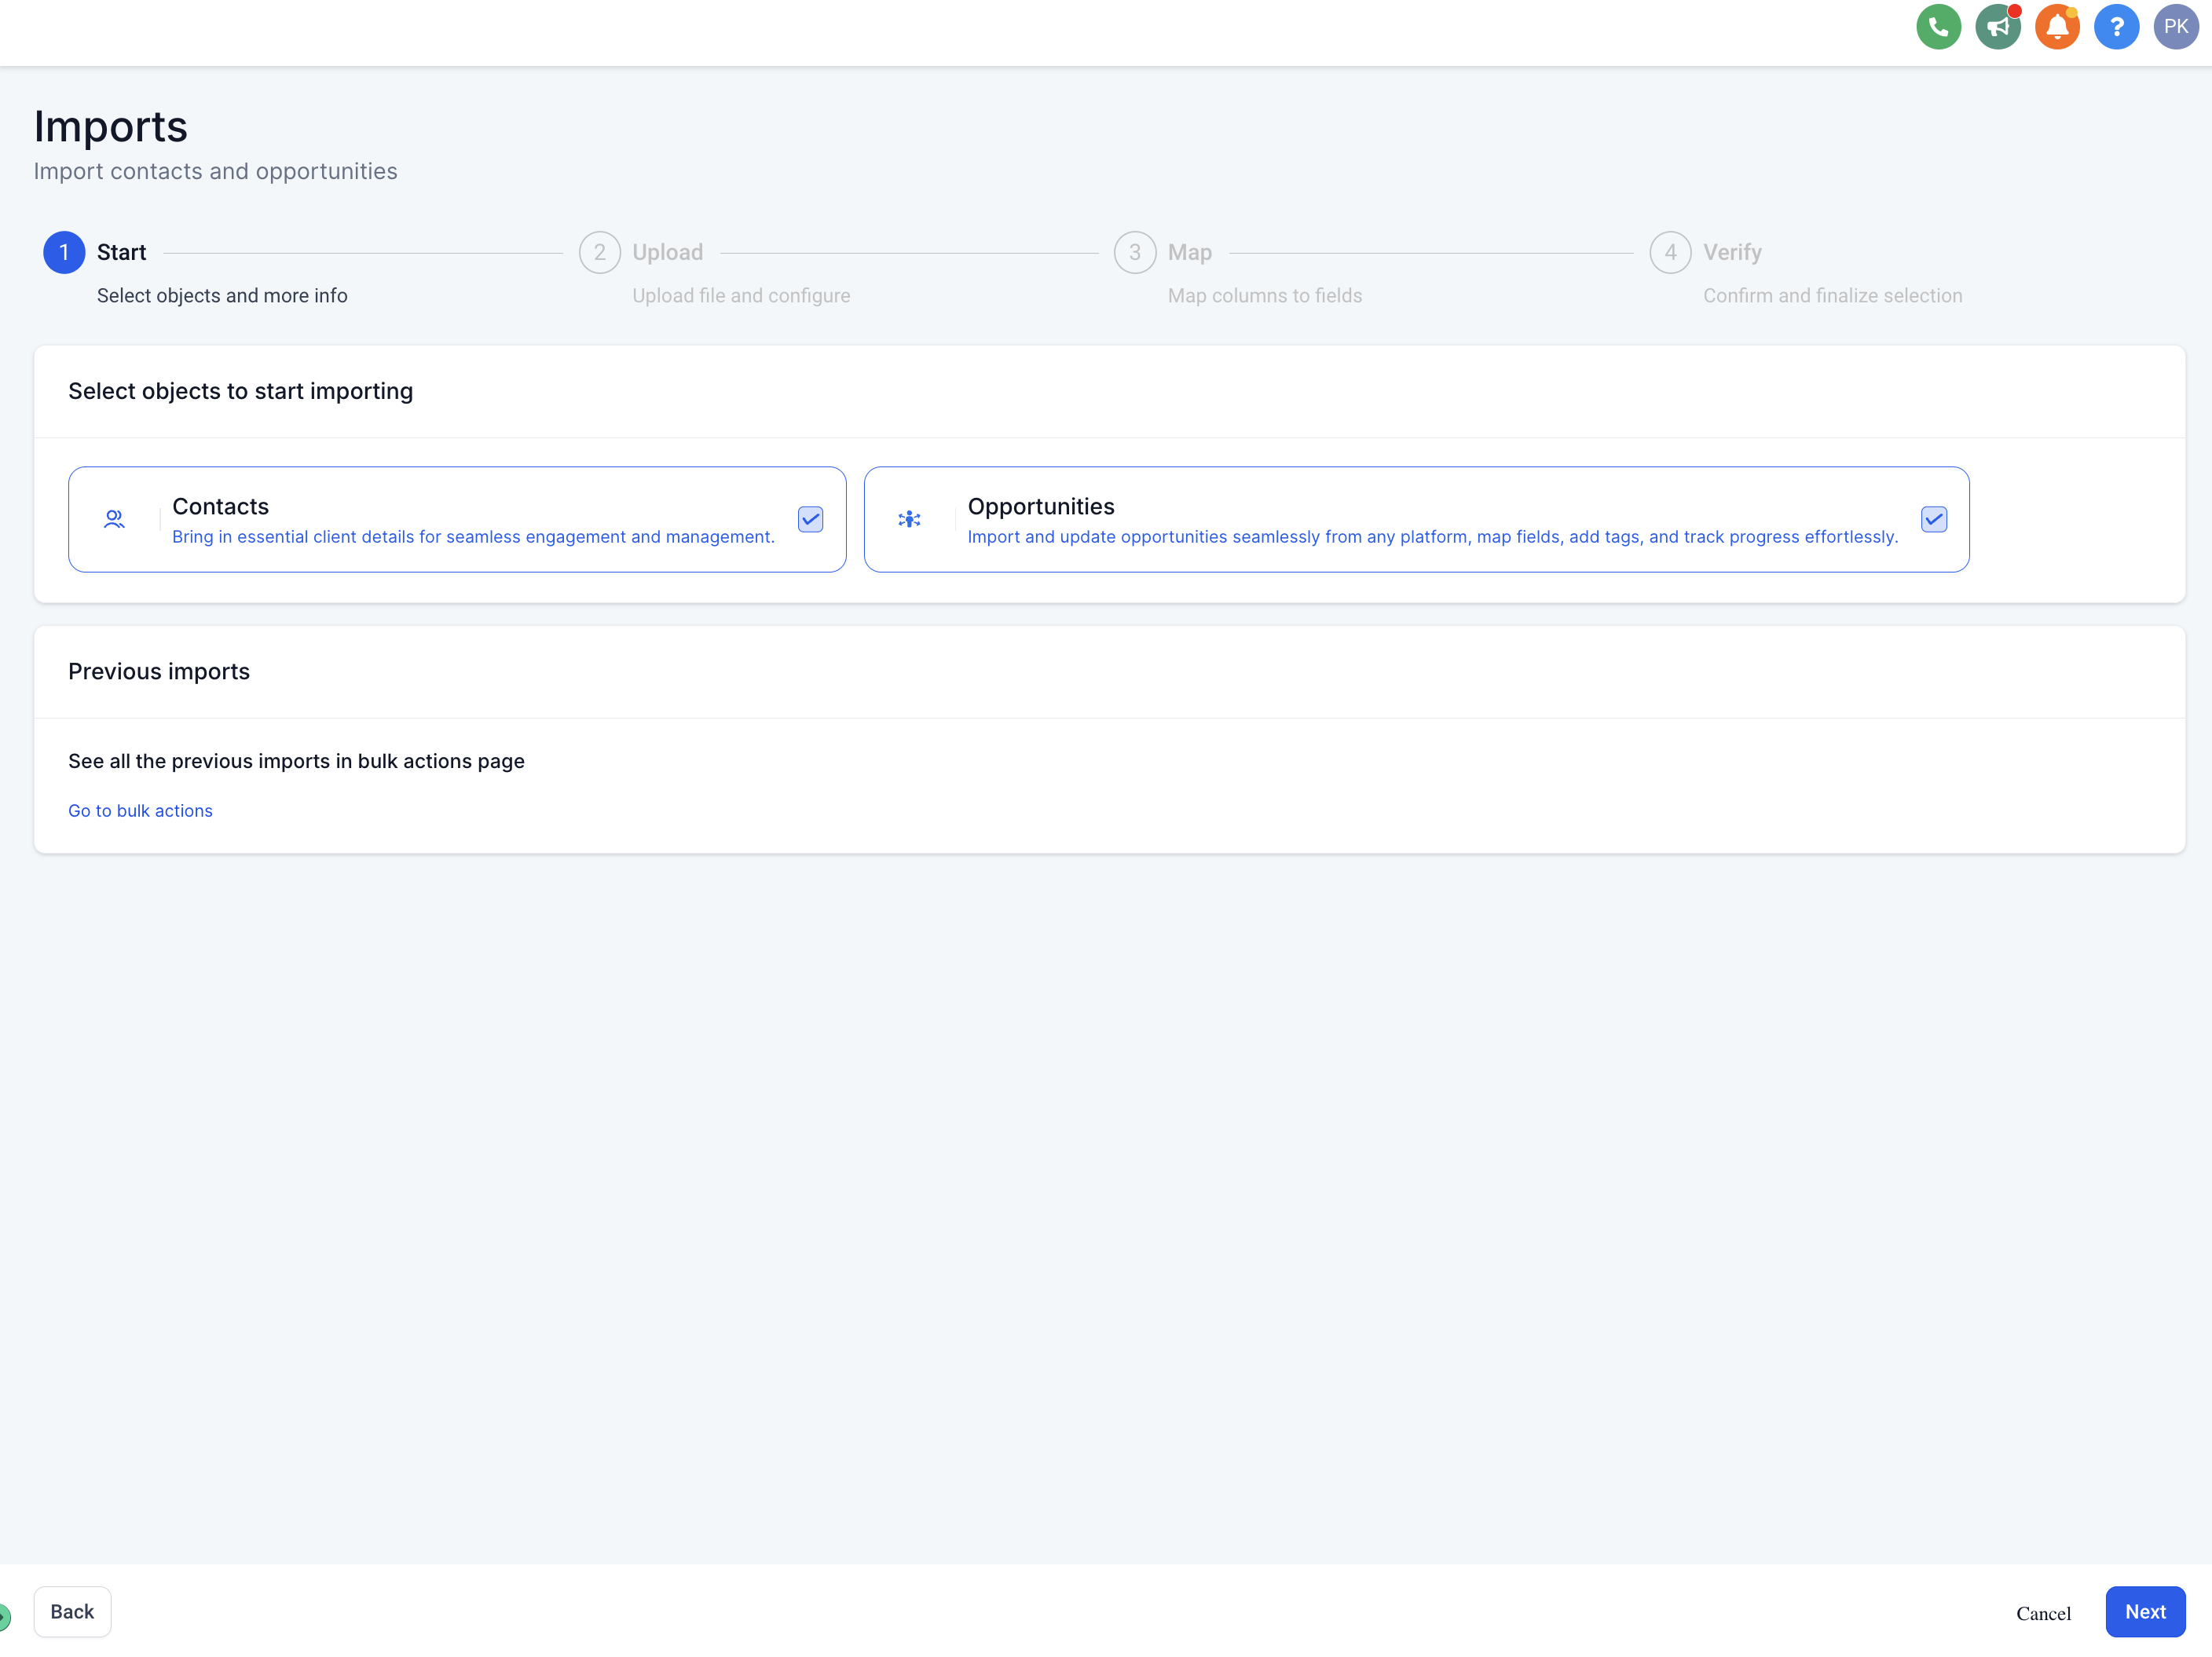Open the PK profile avatar
This screenshot has width=2212, height=1657.
tap(2176, 27)
